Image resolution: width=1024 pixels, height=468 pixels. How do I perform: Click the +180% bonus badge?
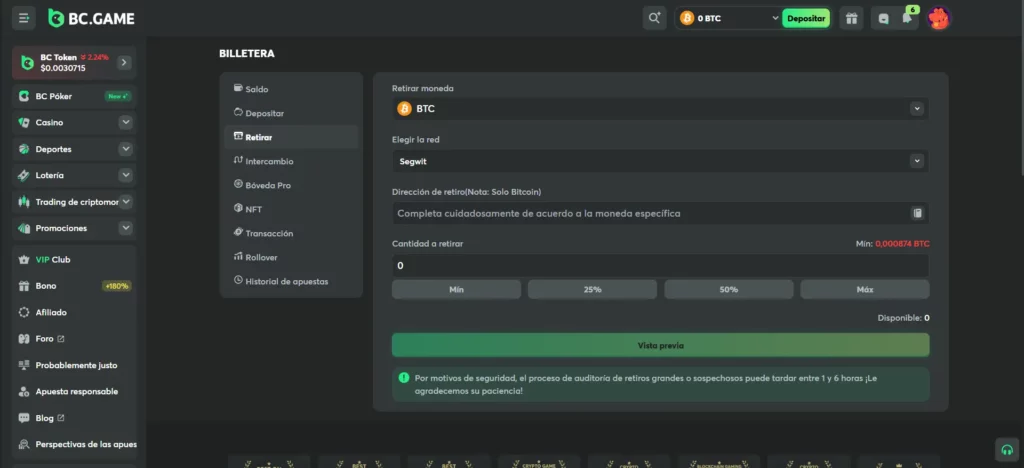(117, 286)
